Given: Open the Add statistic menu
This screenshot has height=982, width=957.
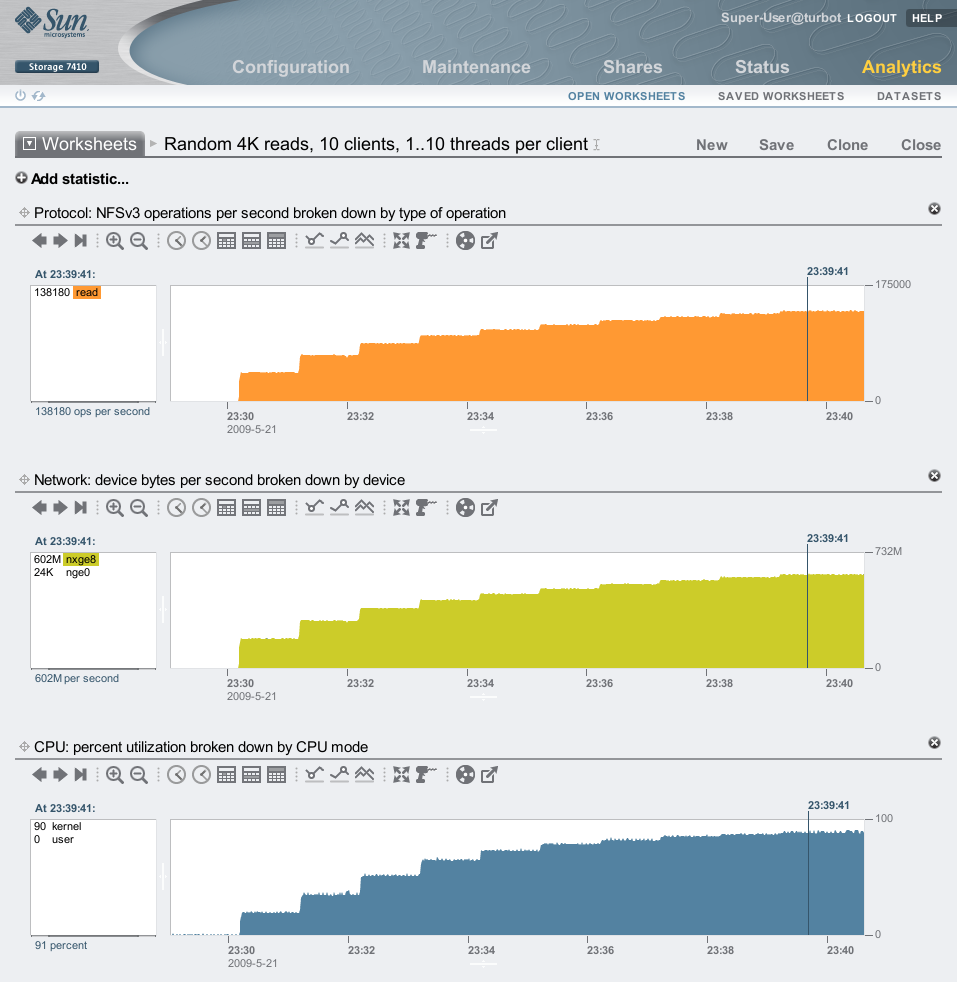Looking at the screenshot, I should point(72,179).
